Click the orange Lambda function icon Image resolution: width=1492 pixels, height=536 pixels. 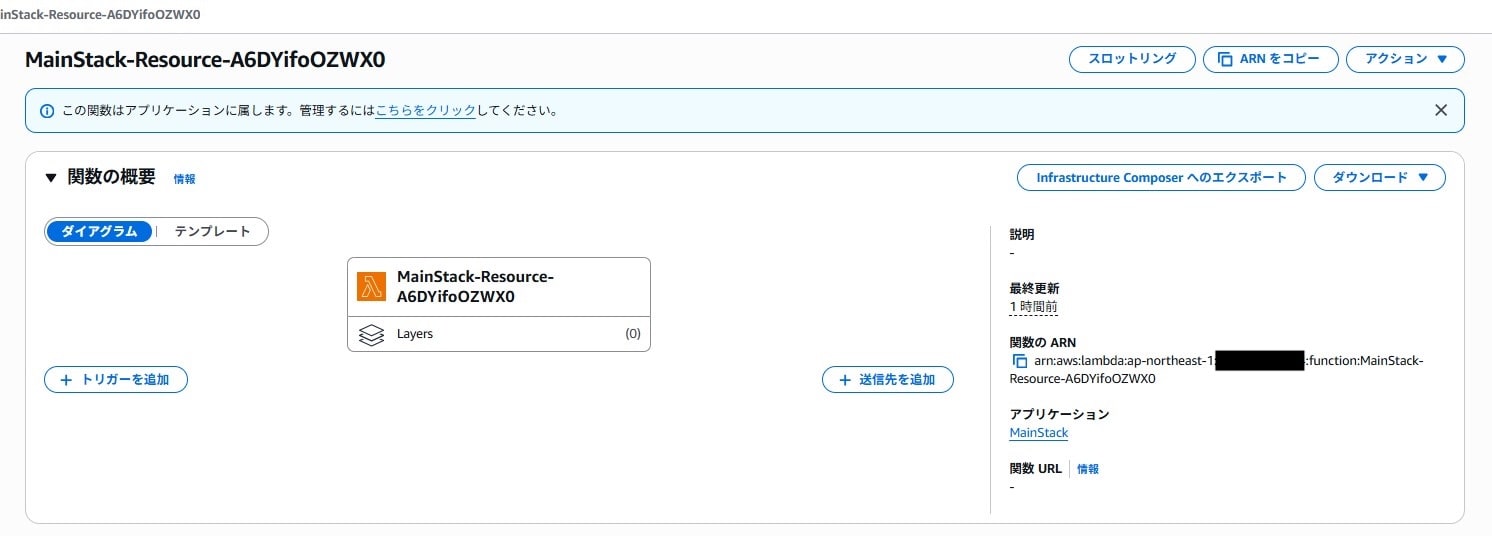tap(372, 287)
